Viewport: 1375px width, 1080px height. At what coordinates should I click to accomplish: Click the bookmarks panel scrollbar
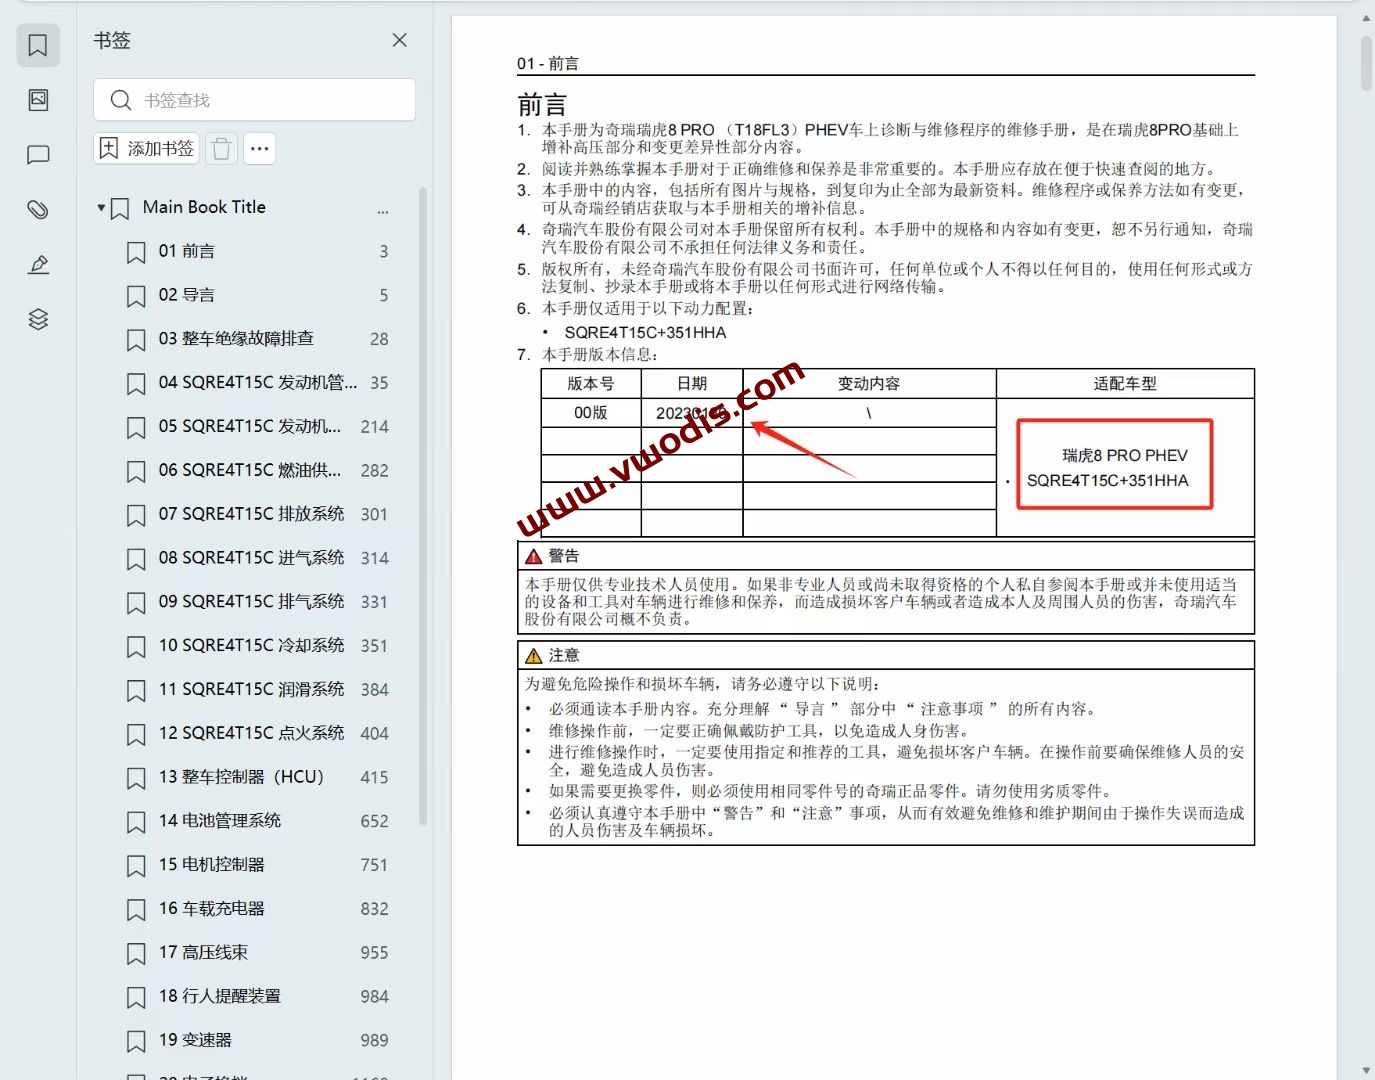(423, 507)
